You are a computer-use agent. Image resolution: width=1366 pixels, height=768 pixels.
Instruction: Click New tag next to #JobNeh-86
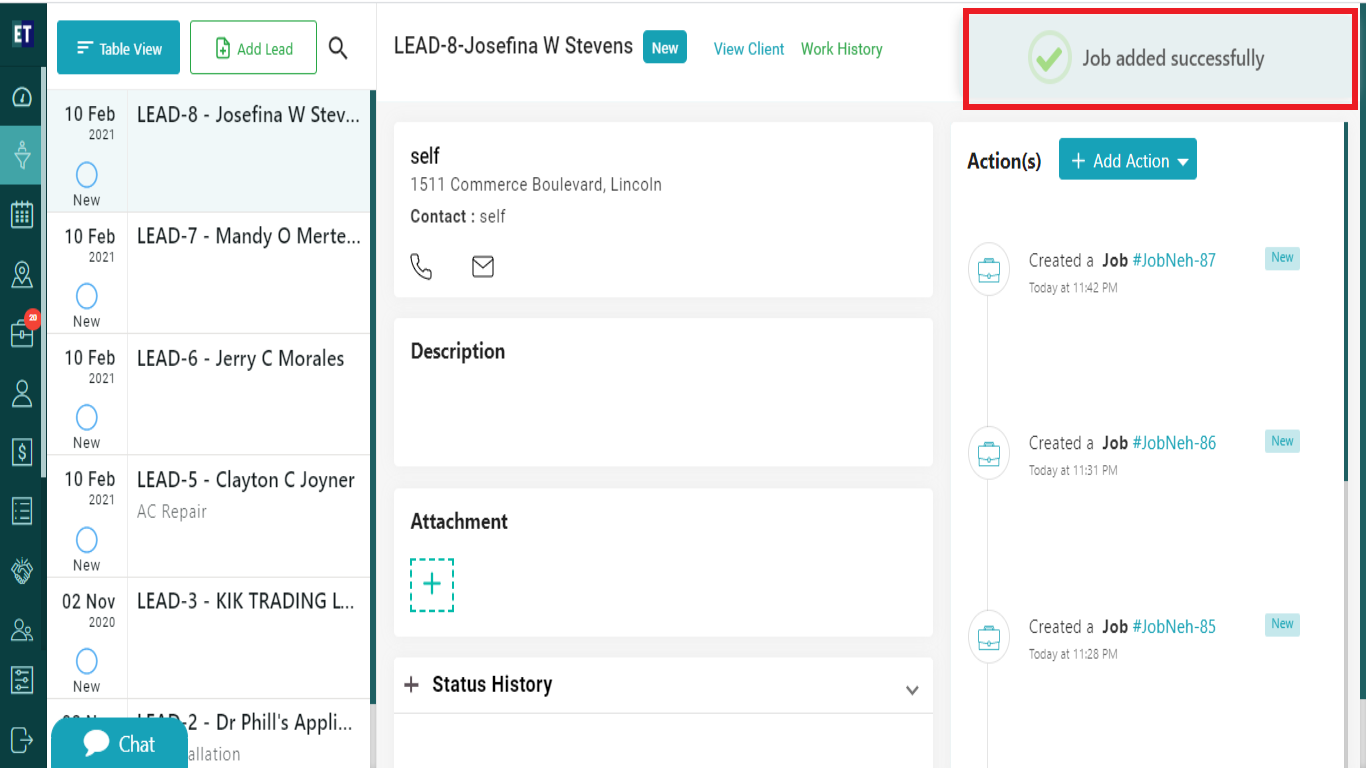pyautogui.click(x=1282, y=441)
